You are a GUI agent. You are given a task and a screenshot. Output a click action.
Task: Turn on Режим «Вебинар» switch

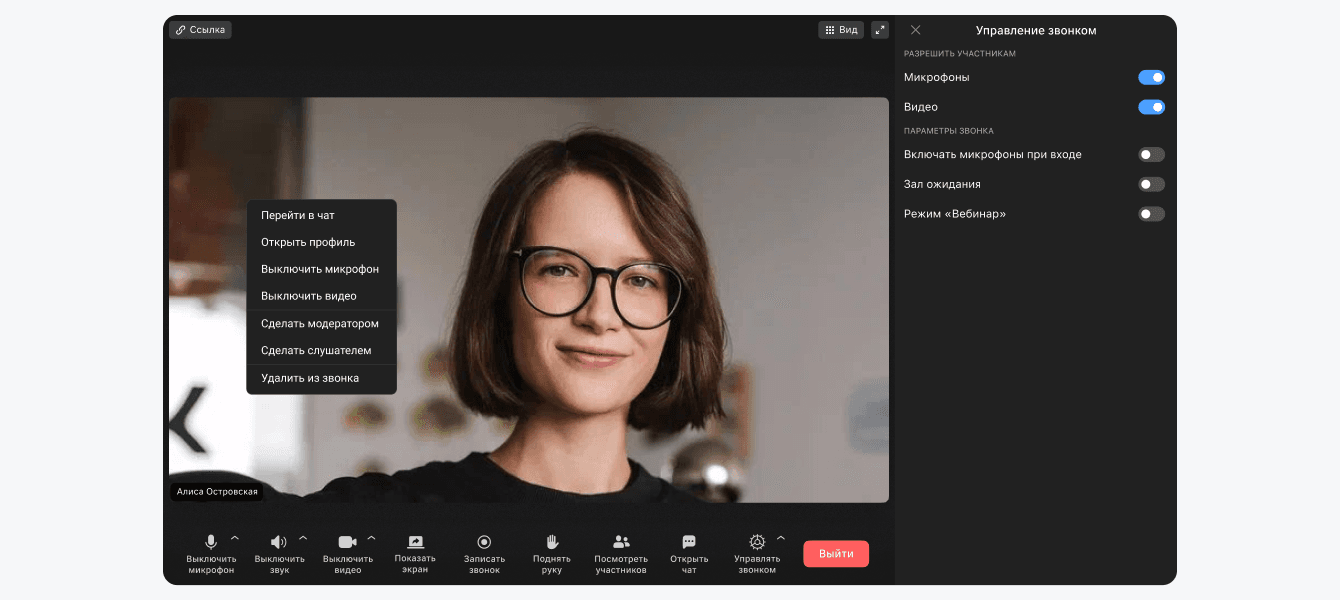[x=1151, y=214]
